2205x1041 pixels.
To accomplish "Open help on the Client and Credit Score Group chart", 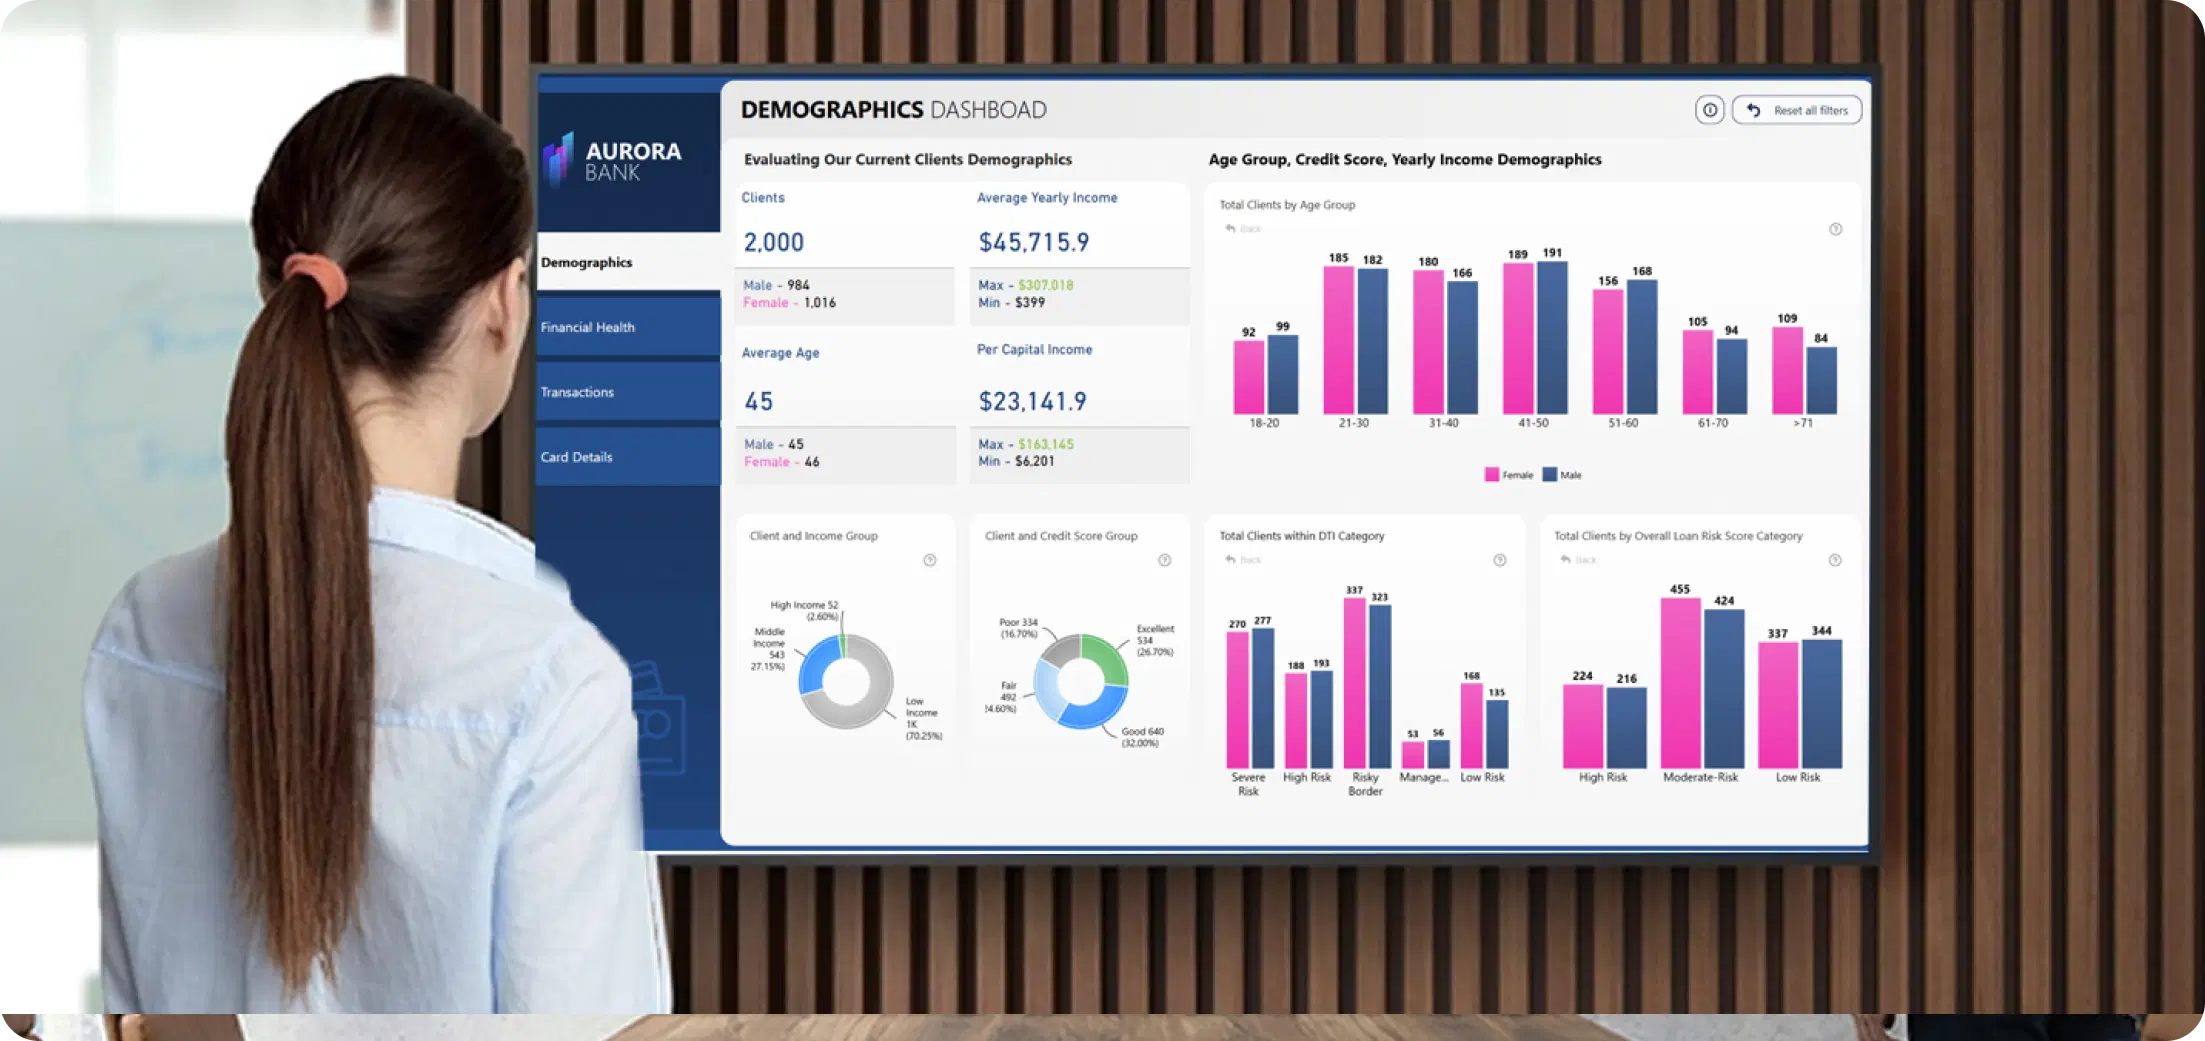I will coord(1164,560).
